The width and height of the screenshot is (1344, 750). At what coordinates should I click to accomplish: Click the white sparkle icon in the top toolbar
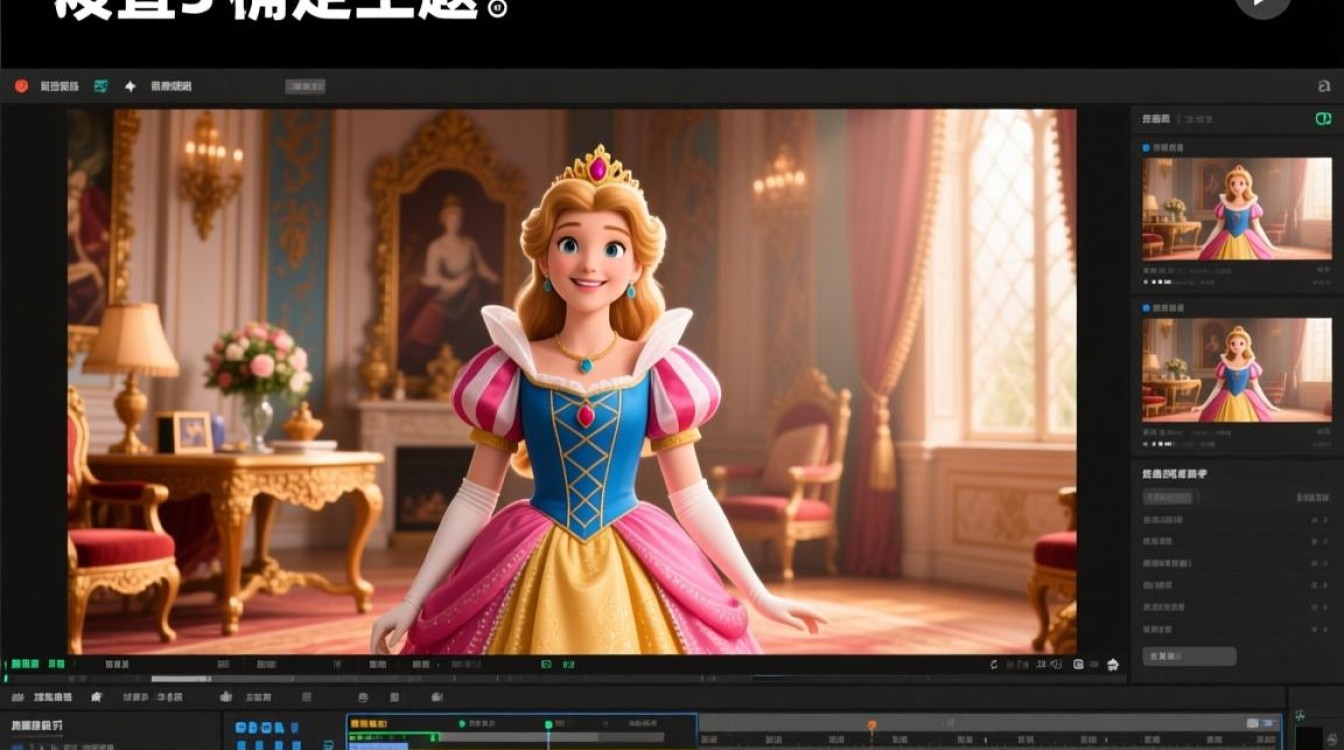(x=130, y=86)
